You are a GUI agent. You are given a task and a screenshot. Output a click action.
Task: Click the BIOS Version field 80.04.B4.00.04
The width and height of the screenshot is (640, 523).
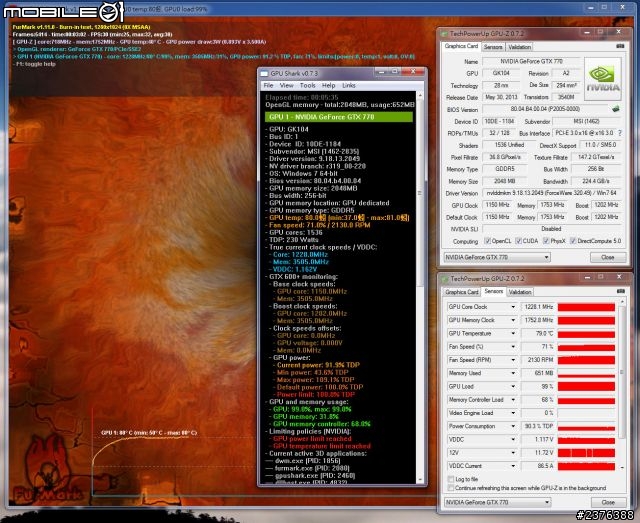point(545,109)
